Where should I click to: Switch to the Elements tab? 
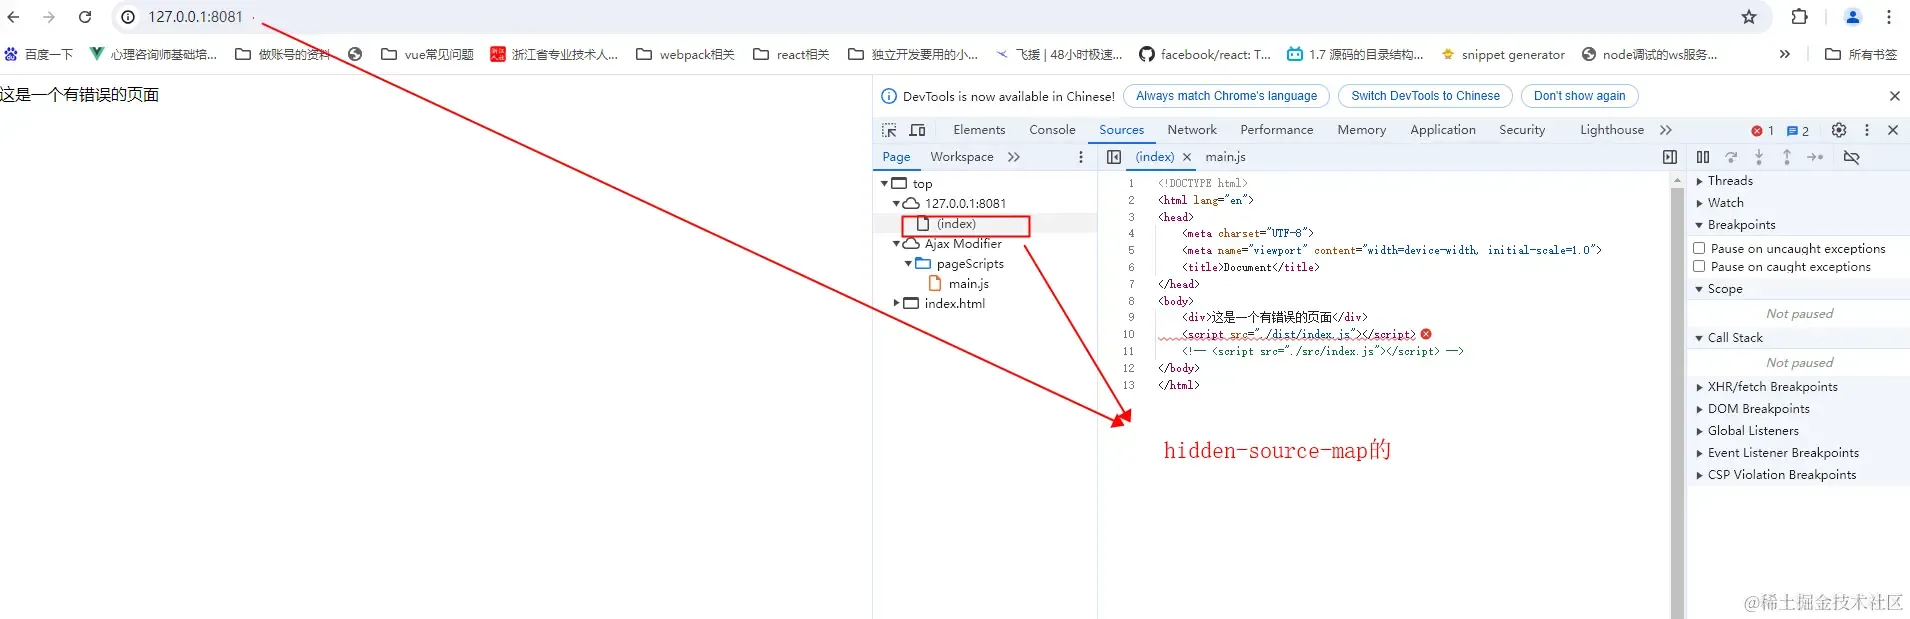(979, 130)
